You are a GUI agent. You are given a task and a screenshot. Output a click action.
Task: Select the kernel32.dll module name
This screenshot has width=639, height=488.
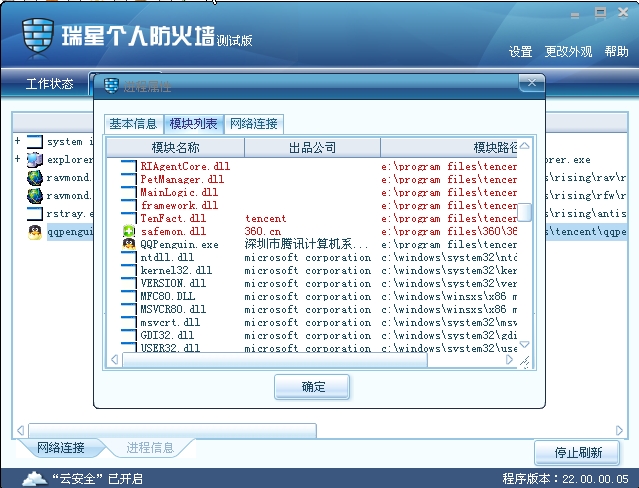coord(176,270)
